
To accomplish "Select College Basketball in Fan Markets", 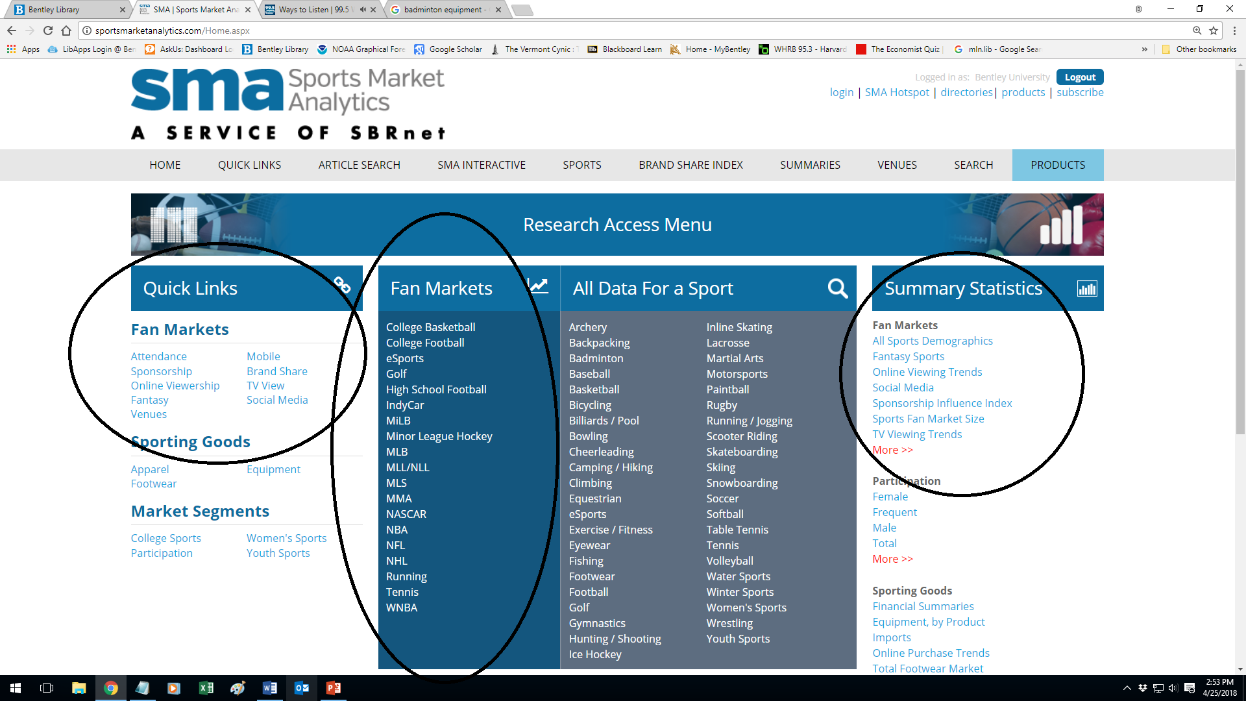I will (x=431, y=327).
